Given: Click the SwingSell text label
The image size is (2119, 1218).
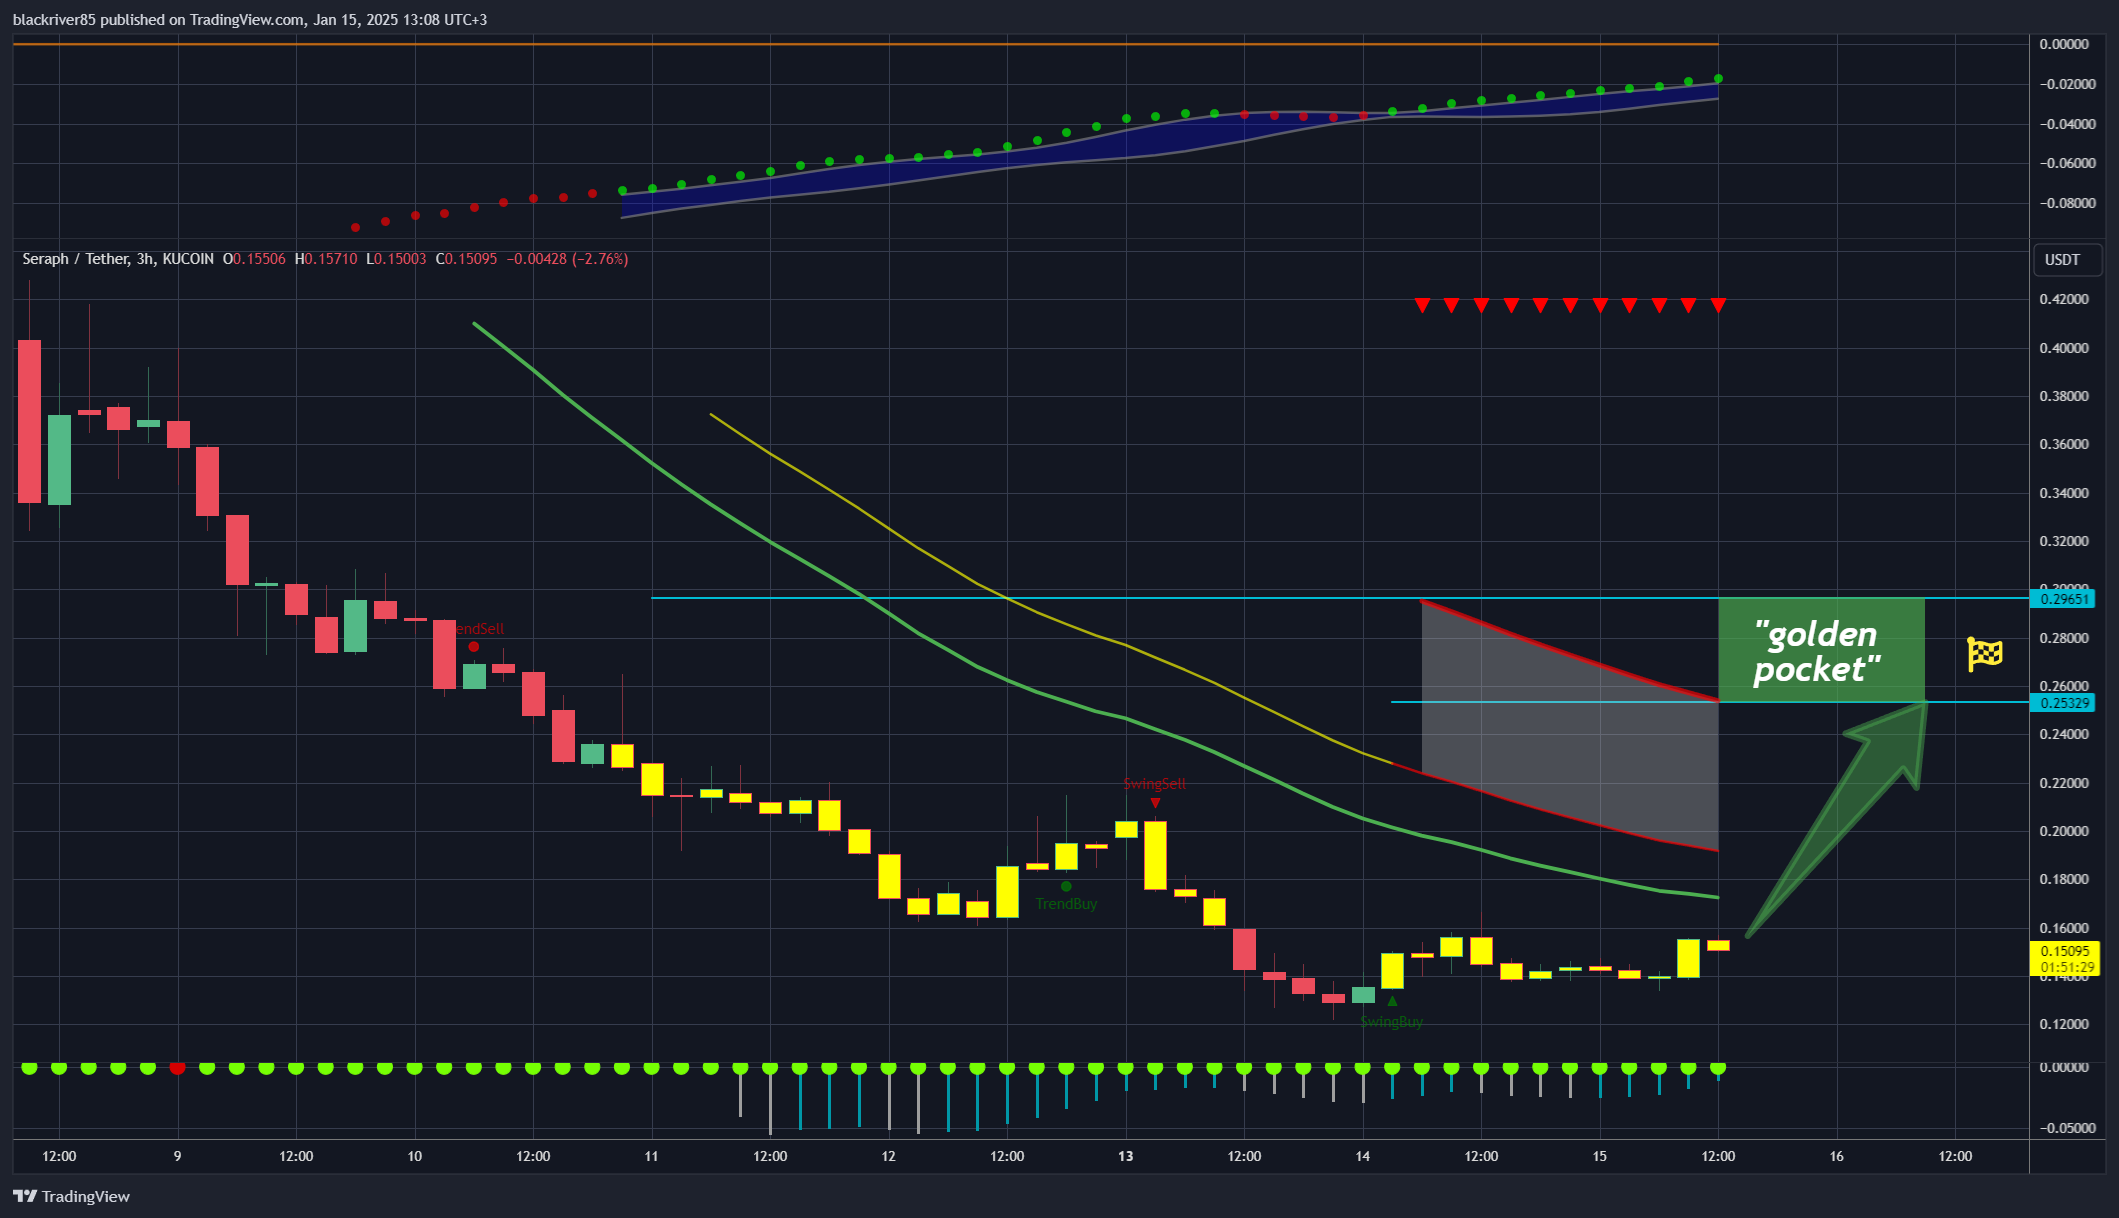Looking at the screenshot, I should [x=1155, y=784].
